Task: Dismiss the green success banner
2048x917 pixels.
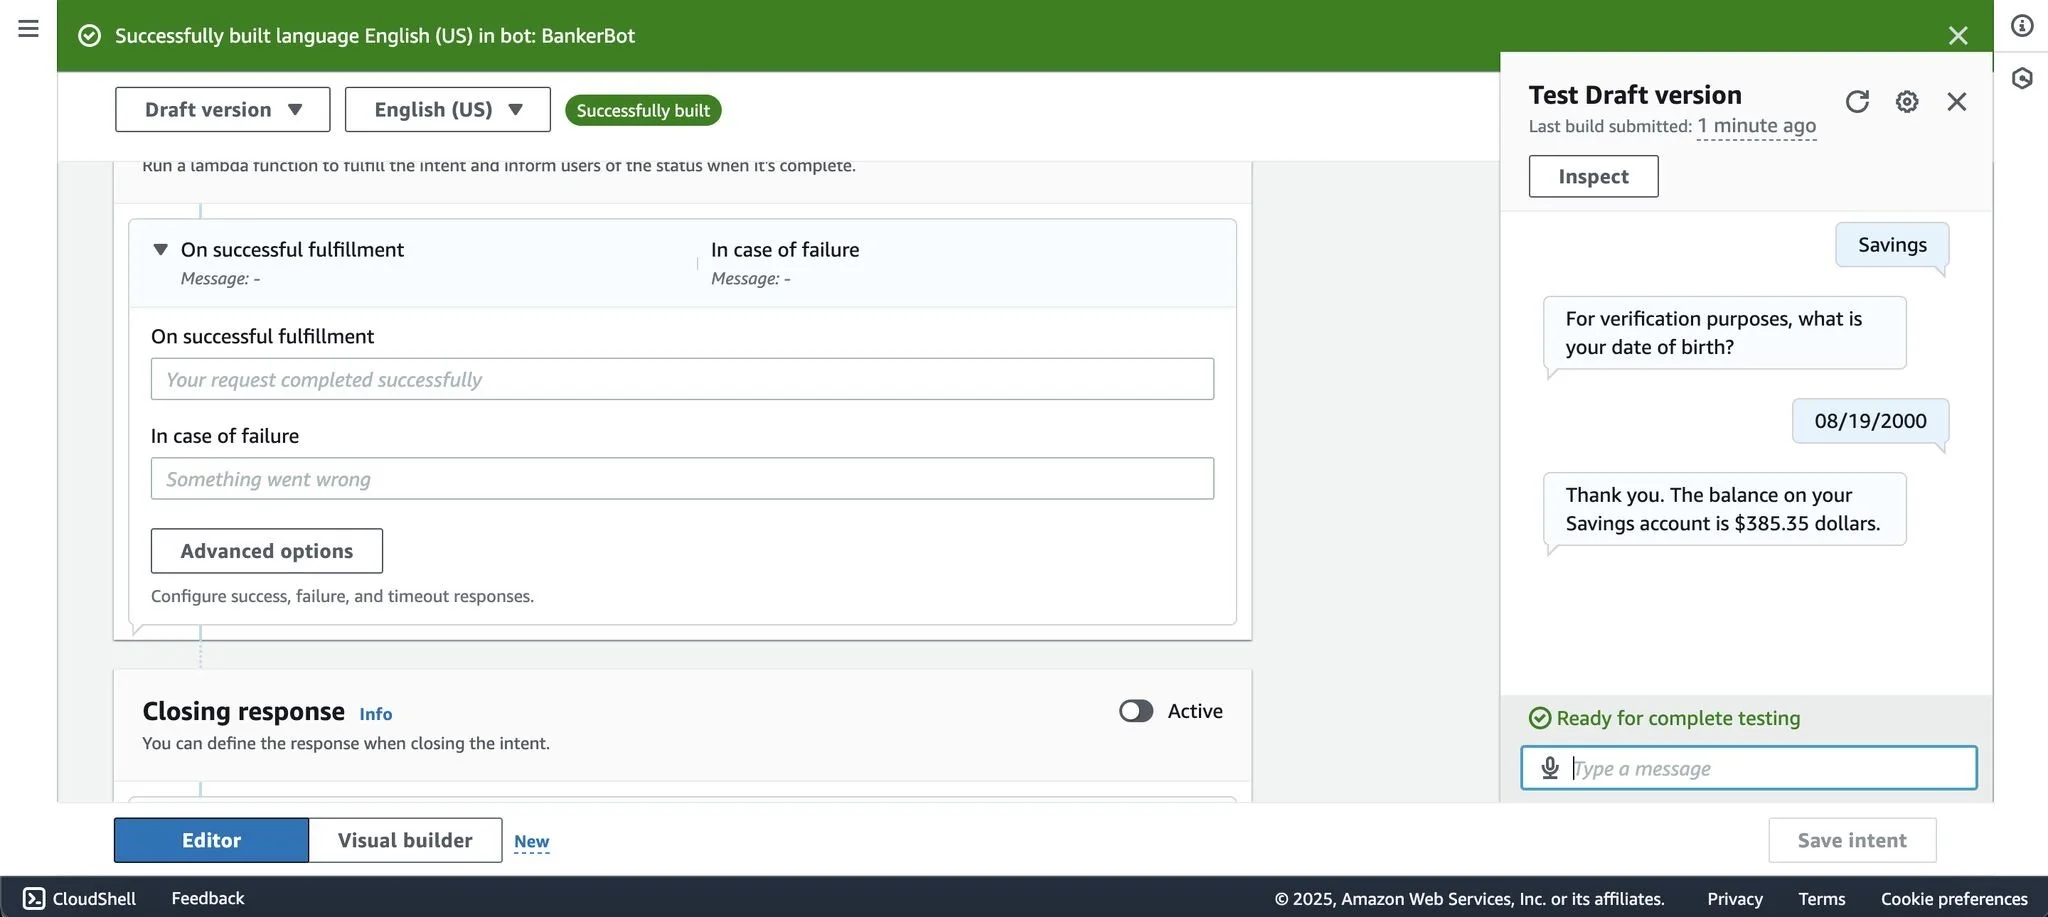Action: (1958, 36)
